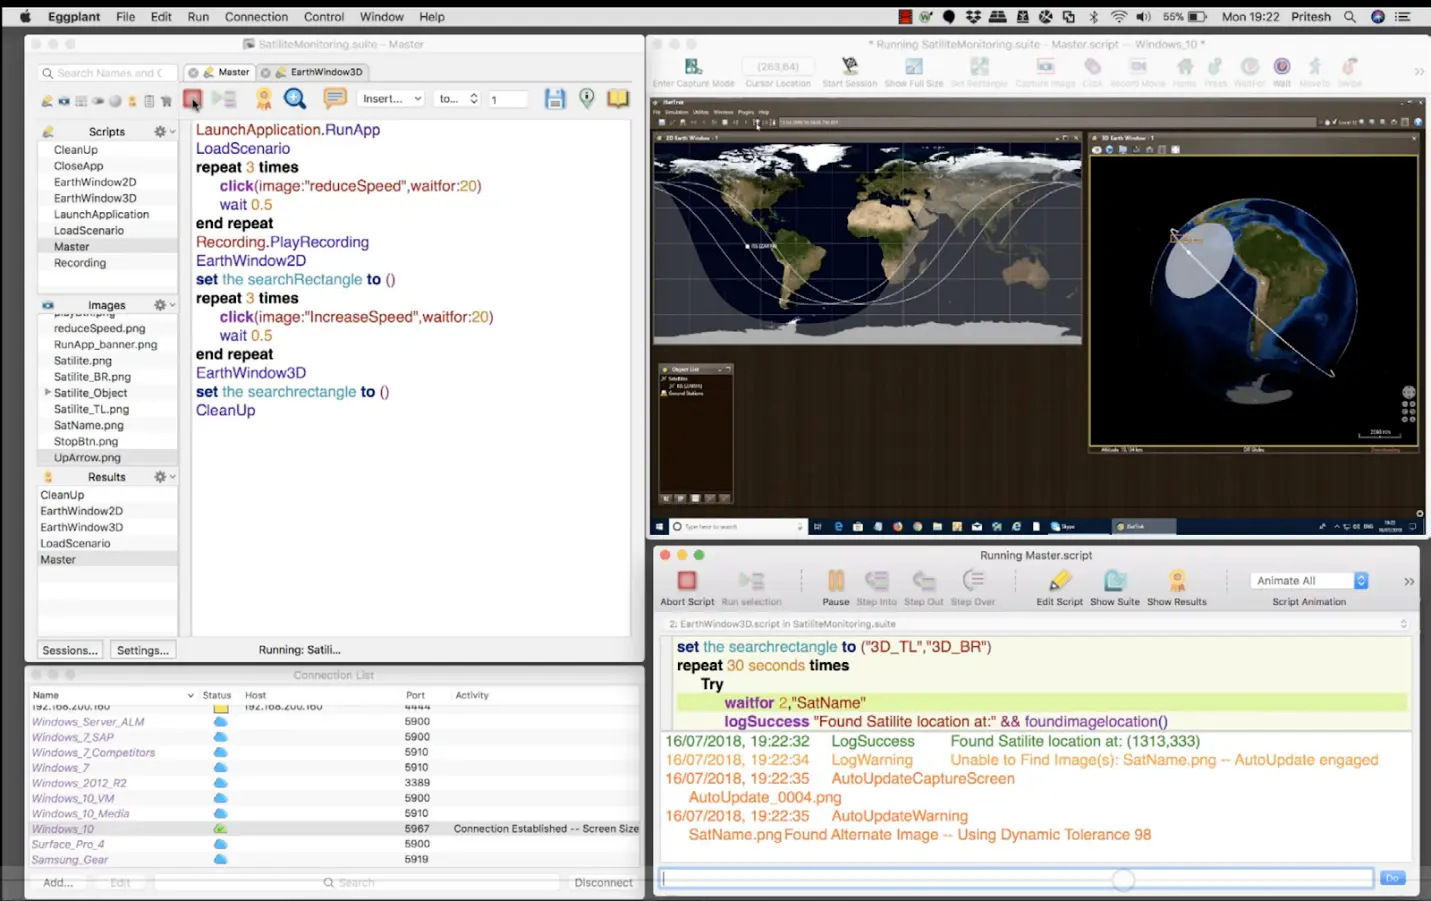Click the Wait command icon
The width and height of the screenshot is (1431, 901).
(x=1281, y=67)
